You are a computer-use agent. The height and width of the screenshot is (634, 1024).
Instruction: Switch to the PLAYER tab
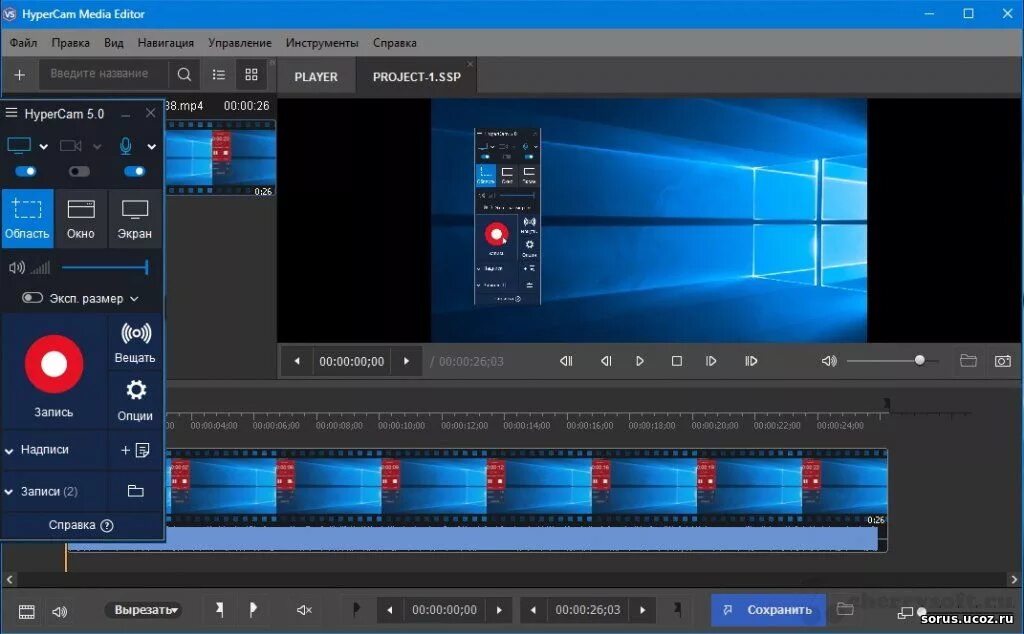316,75
